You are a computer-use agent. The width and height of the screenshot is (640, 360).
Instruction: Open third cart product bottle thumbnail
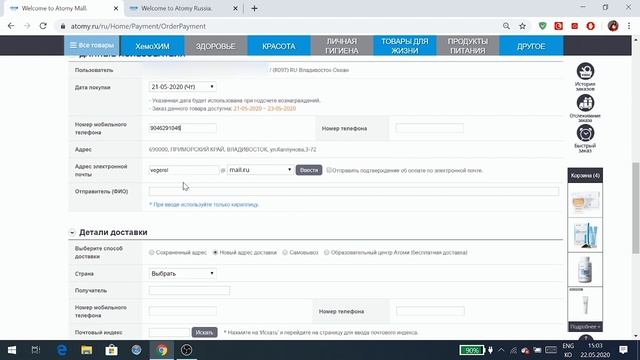coord(585,269)
